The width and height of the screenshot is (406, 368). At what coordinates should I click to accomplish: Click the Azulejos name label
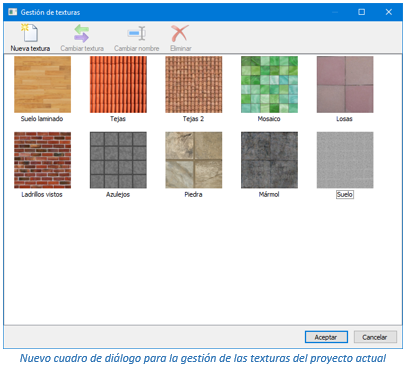(x=118, y=194)
